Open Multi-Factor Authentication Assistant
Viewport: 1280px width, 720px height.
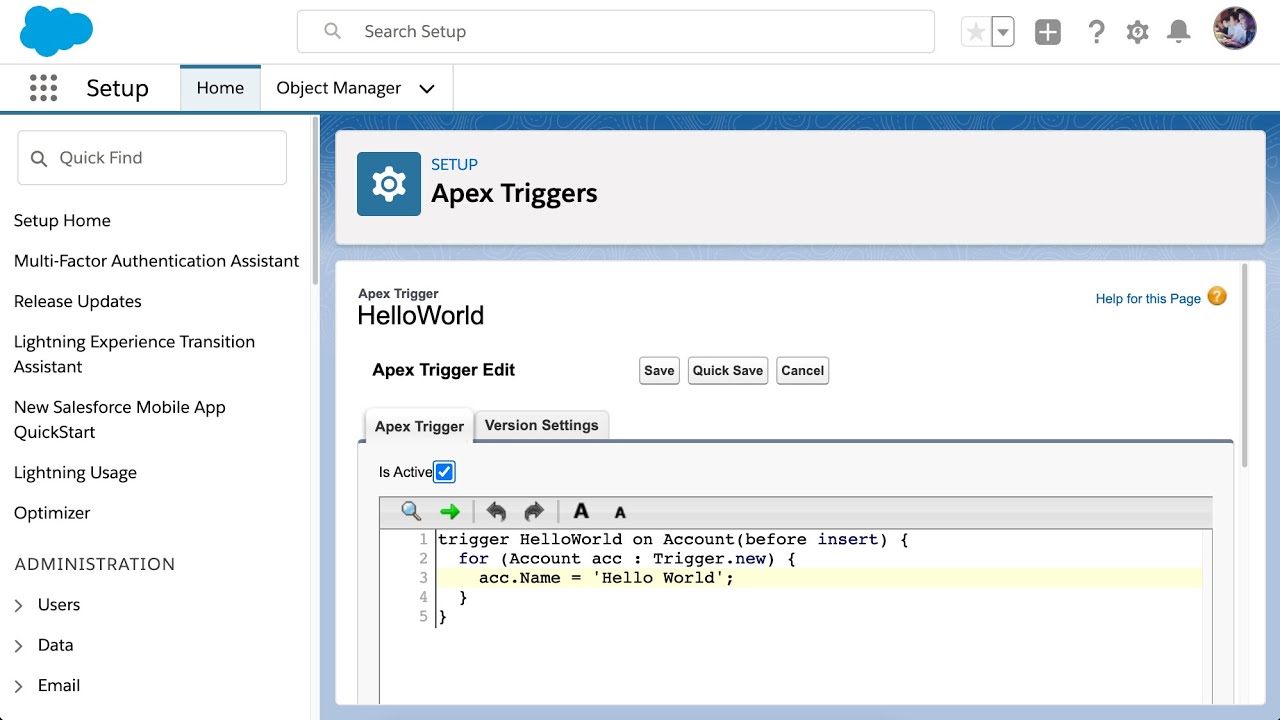pos(156,261)
